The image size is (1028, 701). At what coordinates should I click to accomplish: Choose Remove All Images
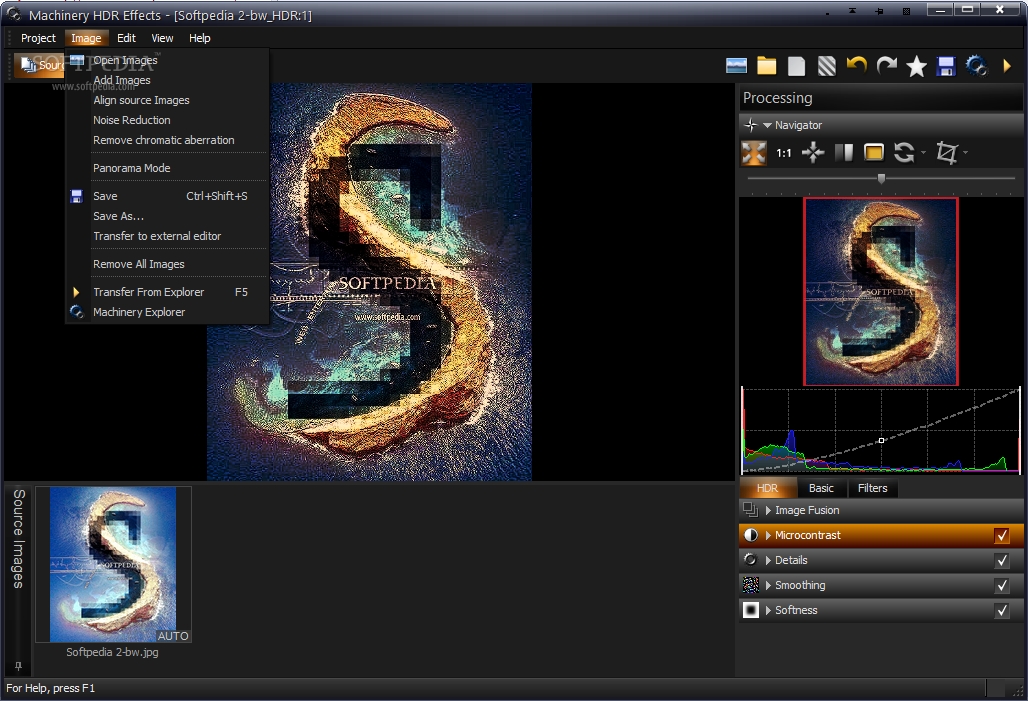tap(168, 264)
